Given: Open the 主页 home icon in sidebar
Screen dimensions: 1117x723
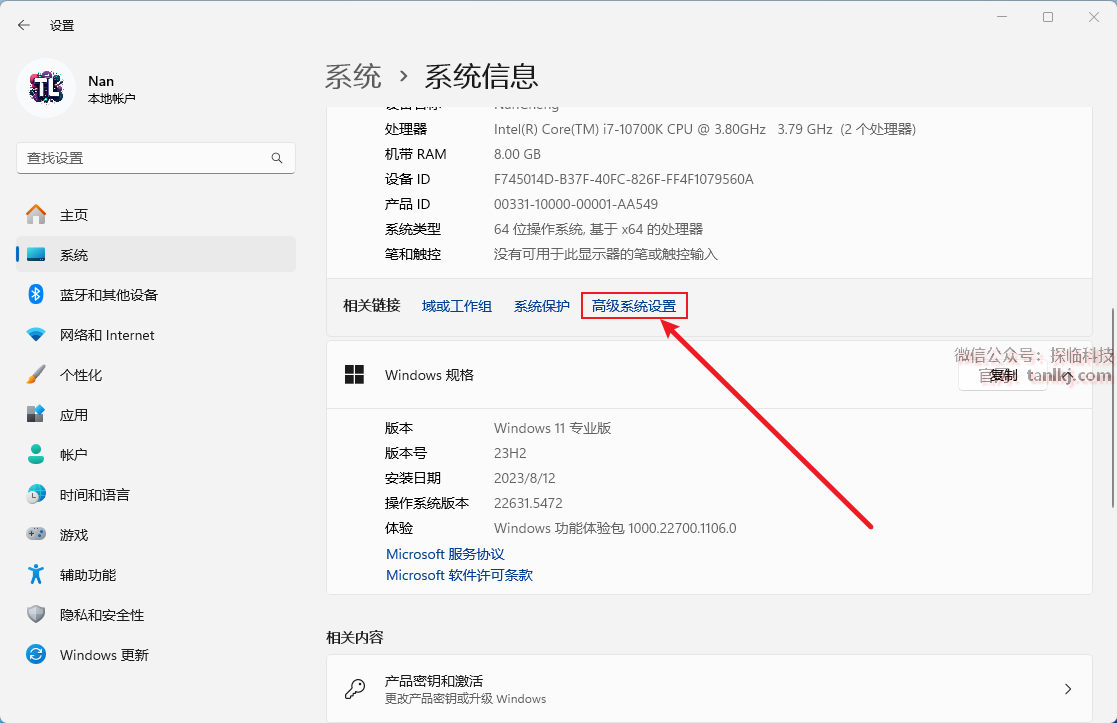Looking at the screenshot, I should tap(36, 215).
